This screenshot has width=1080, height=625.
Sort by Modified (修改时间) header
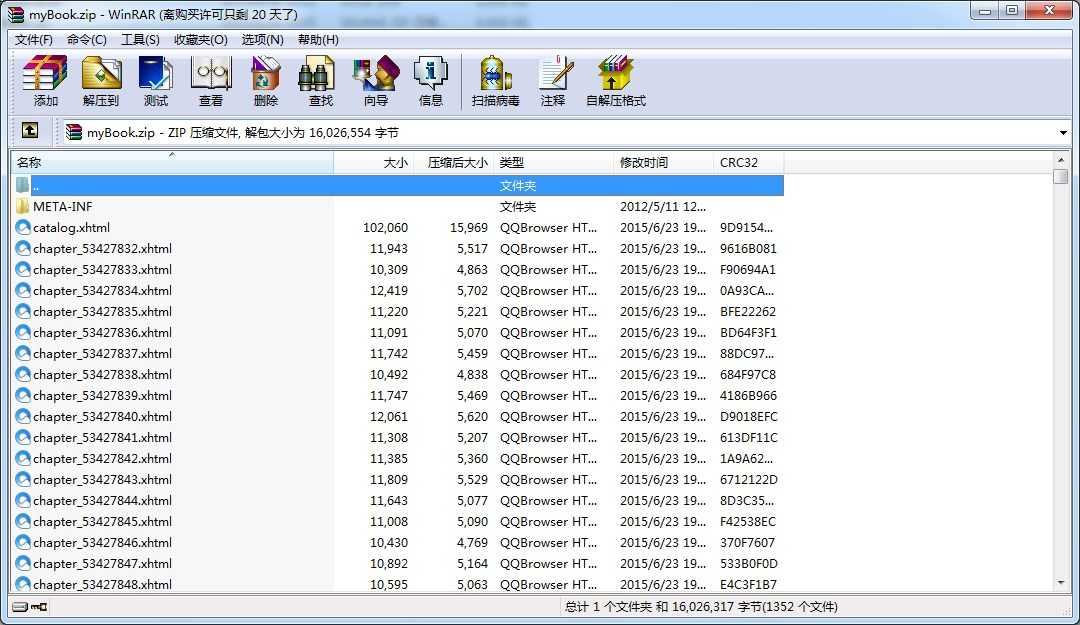click(x=663, y=163)
